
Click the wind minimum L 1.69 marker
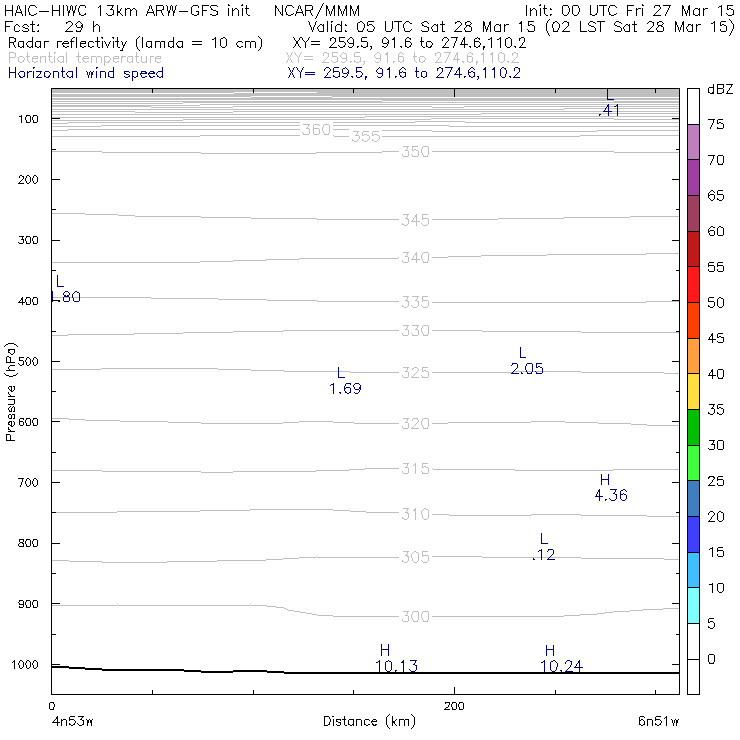tap(345, 381)
